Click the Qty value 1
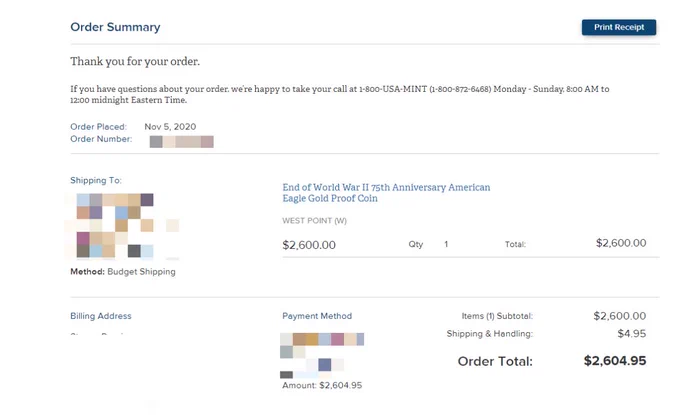Image resolution: width=680 pixels, height=415 pixels. [x=446, y=244]
